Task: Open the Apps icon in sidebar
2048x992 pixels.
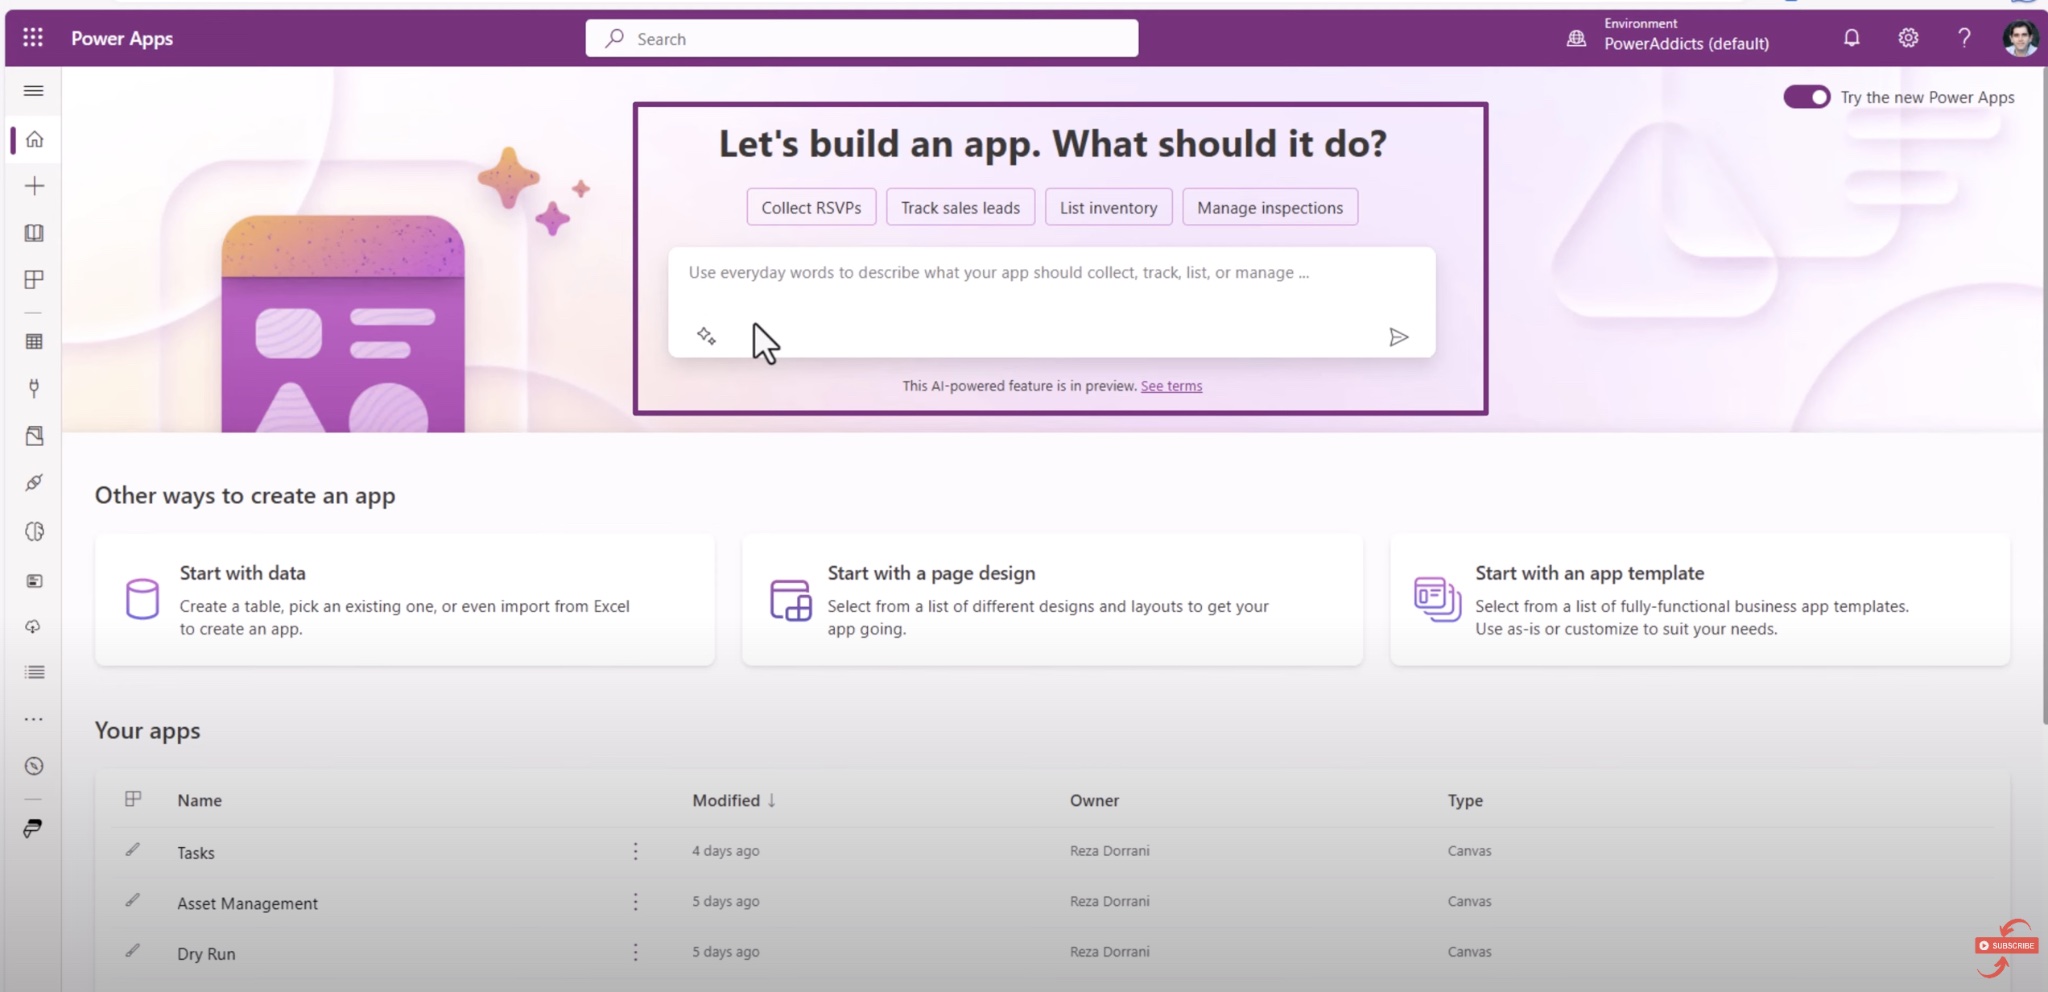Action: click(34, 280)
